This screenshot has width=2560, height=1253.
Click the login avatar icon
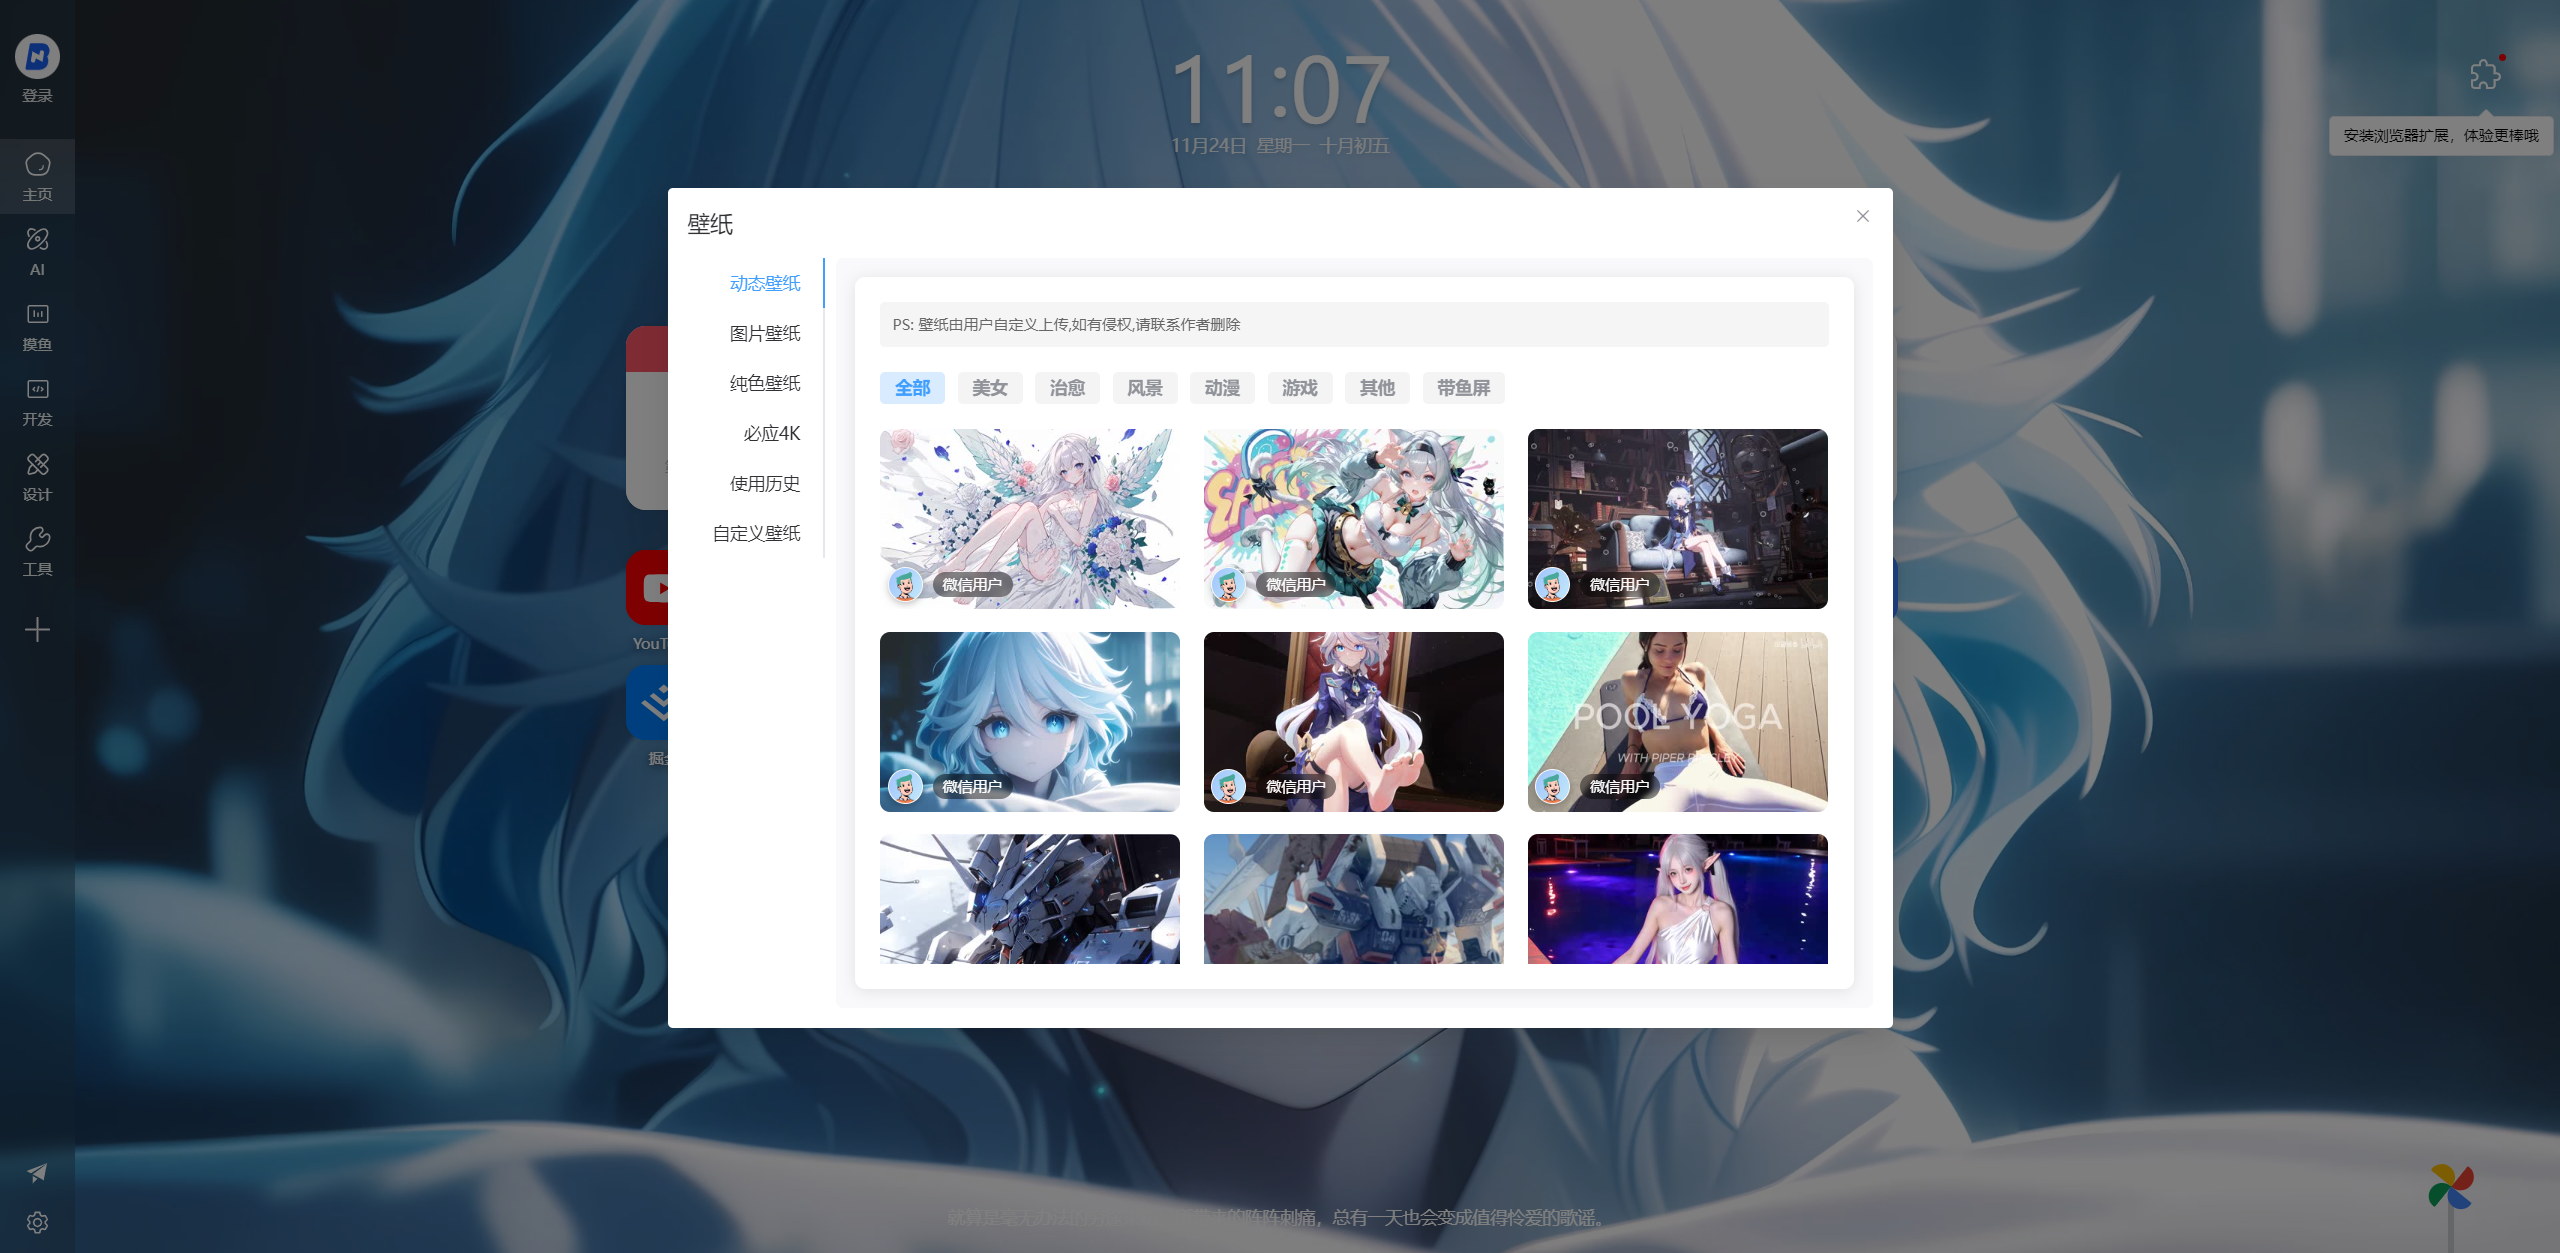click(37, 57)
